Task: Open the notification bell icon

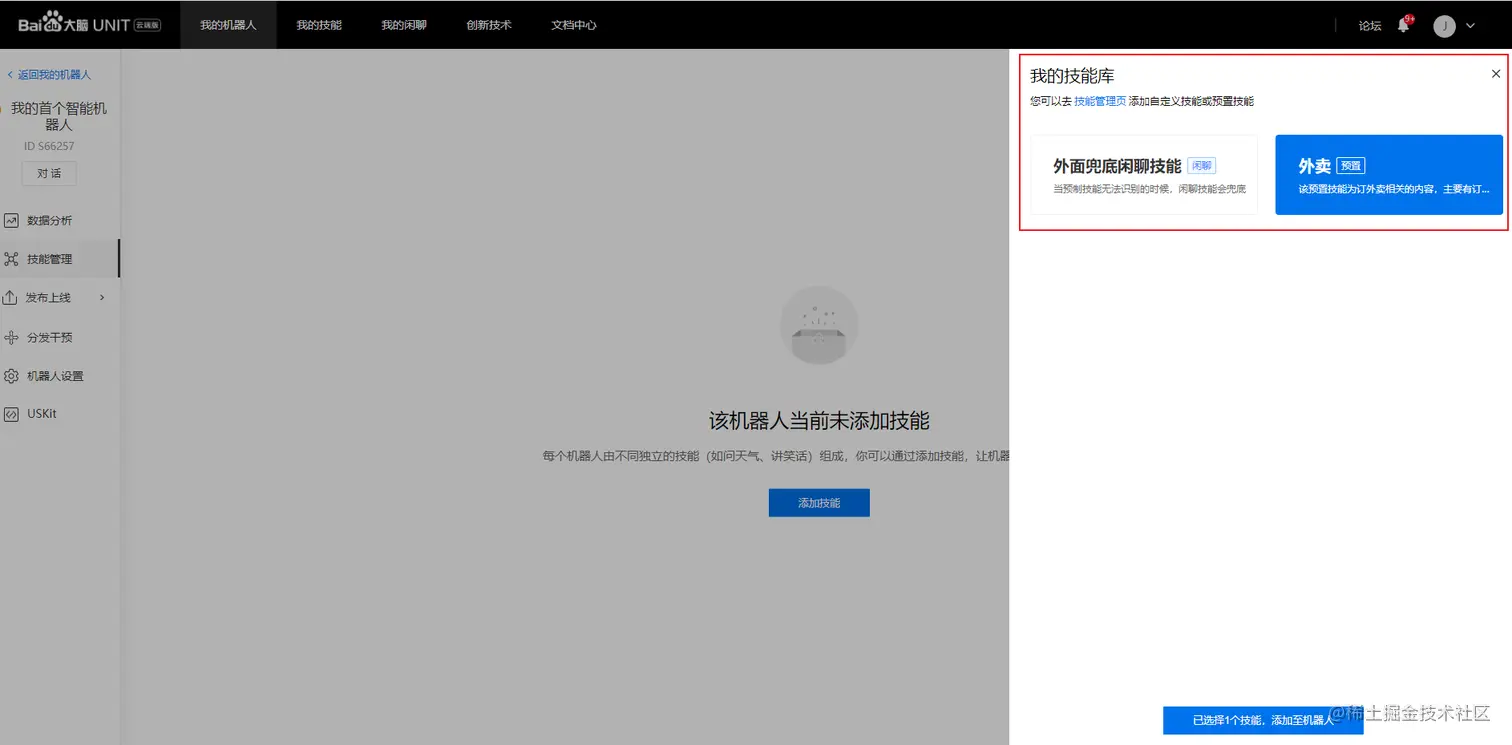Action: coord(1403,25)
